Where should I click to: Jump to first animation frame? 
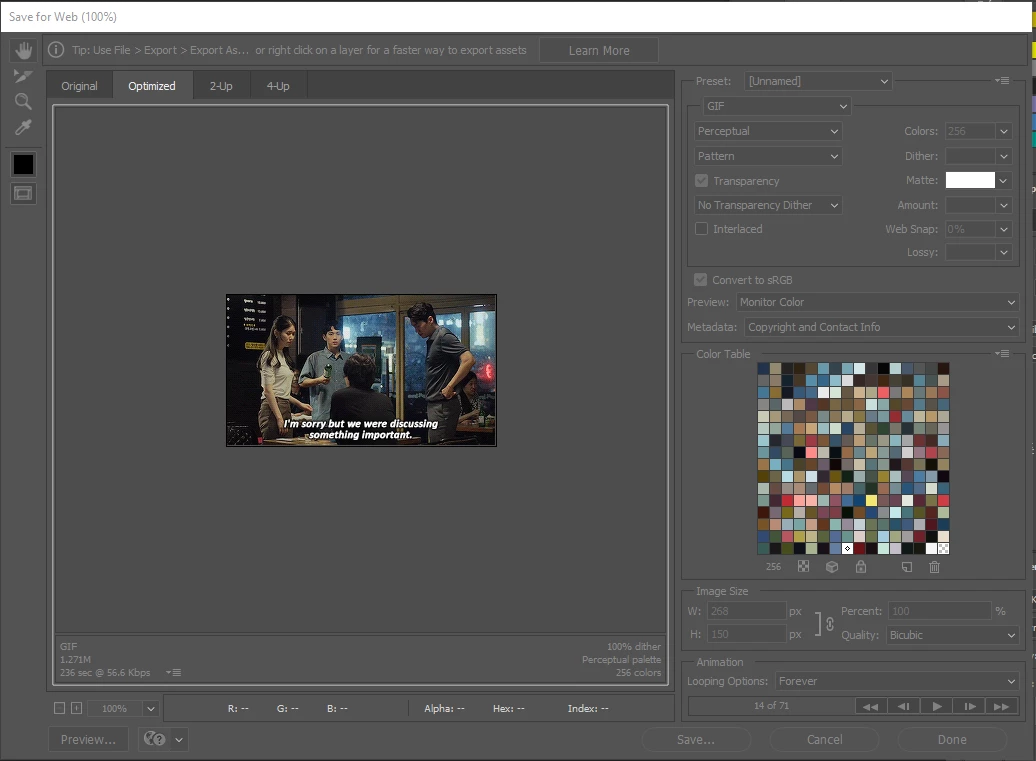[x=871, y=706]
